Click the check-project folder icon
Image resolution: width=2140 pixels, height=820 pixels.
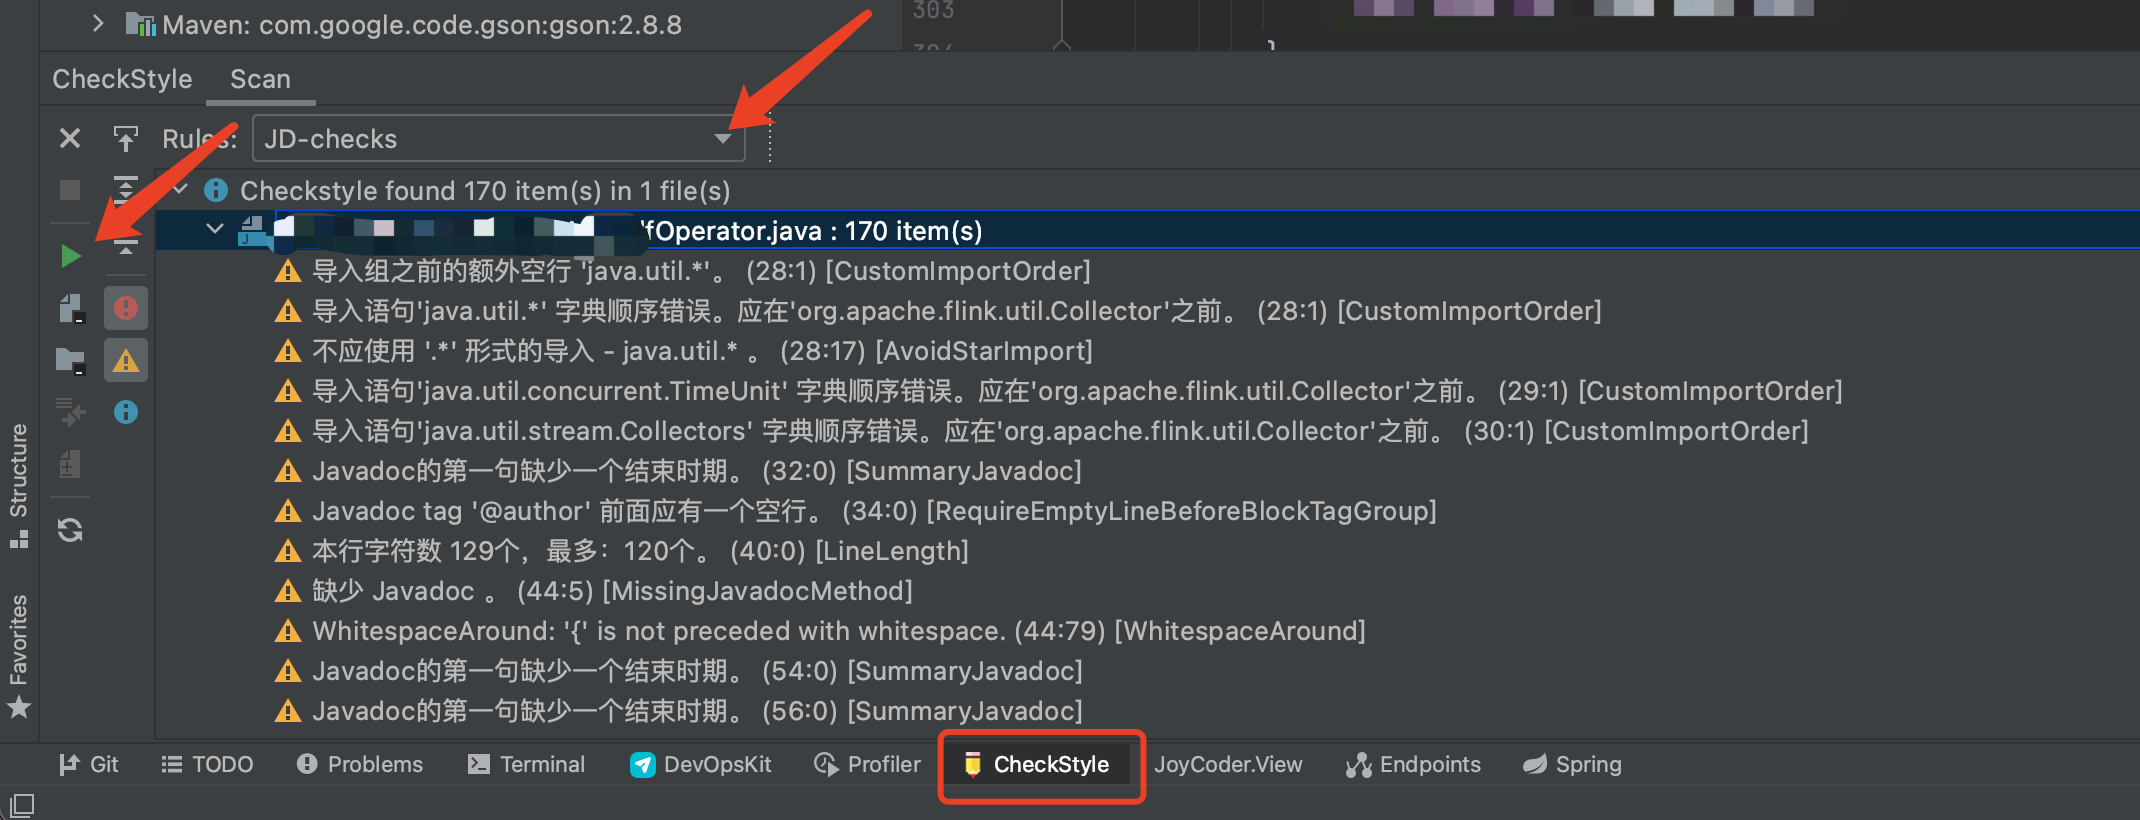70,360
